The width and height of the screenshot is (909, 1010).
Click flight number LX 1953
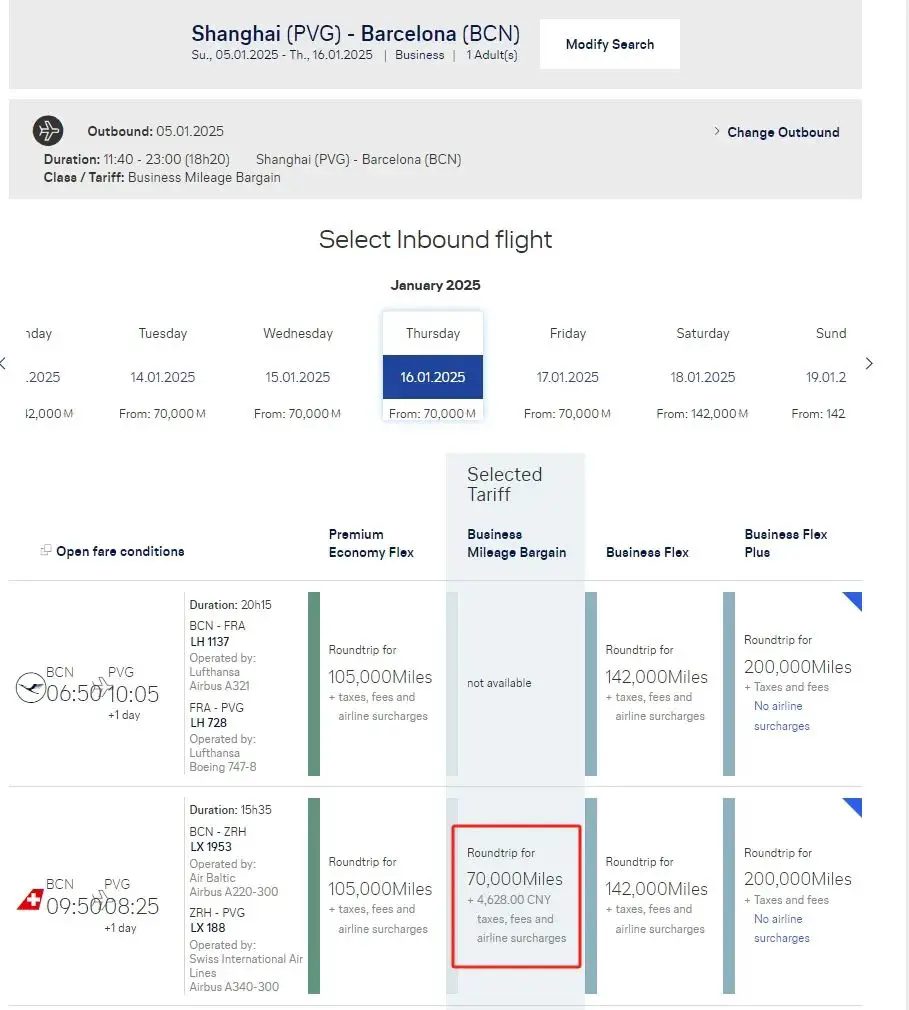point(210,846)
